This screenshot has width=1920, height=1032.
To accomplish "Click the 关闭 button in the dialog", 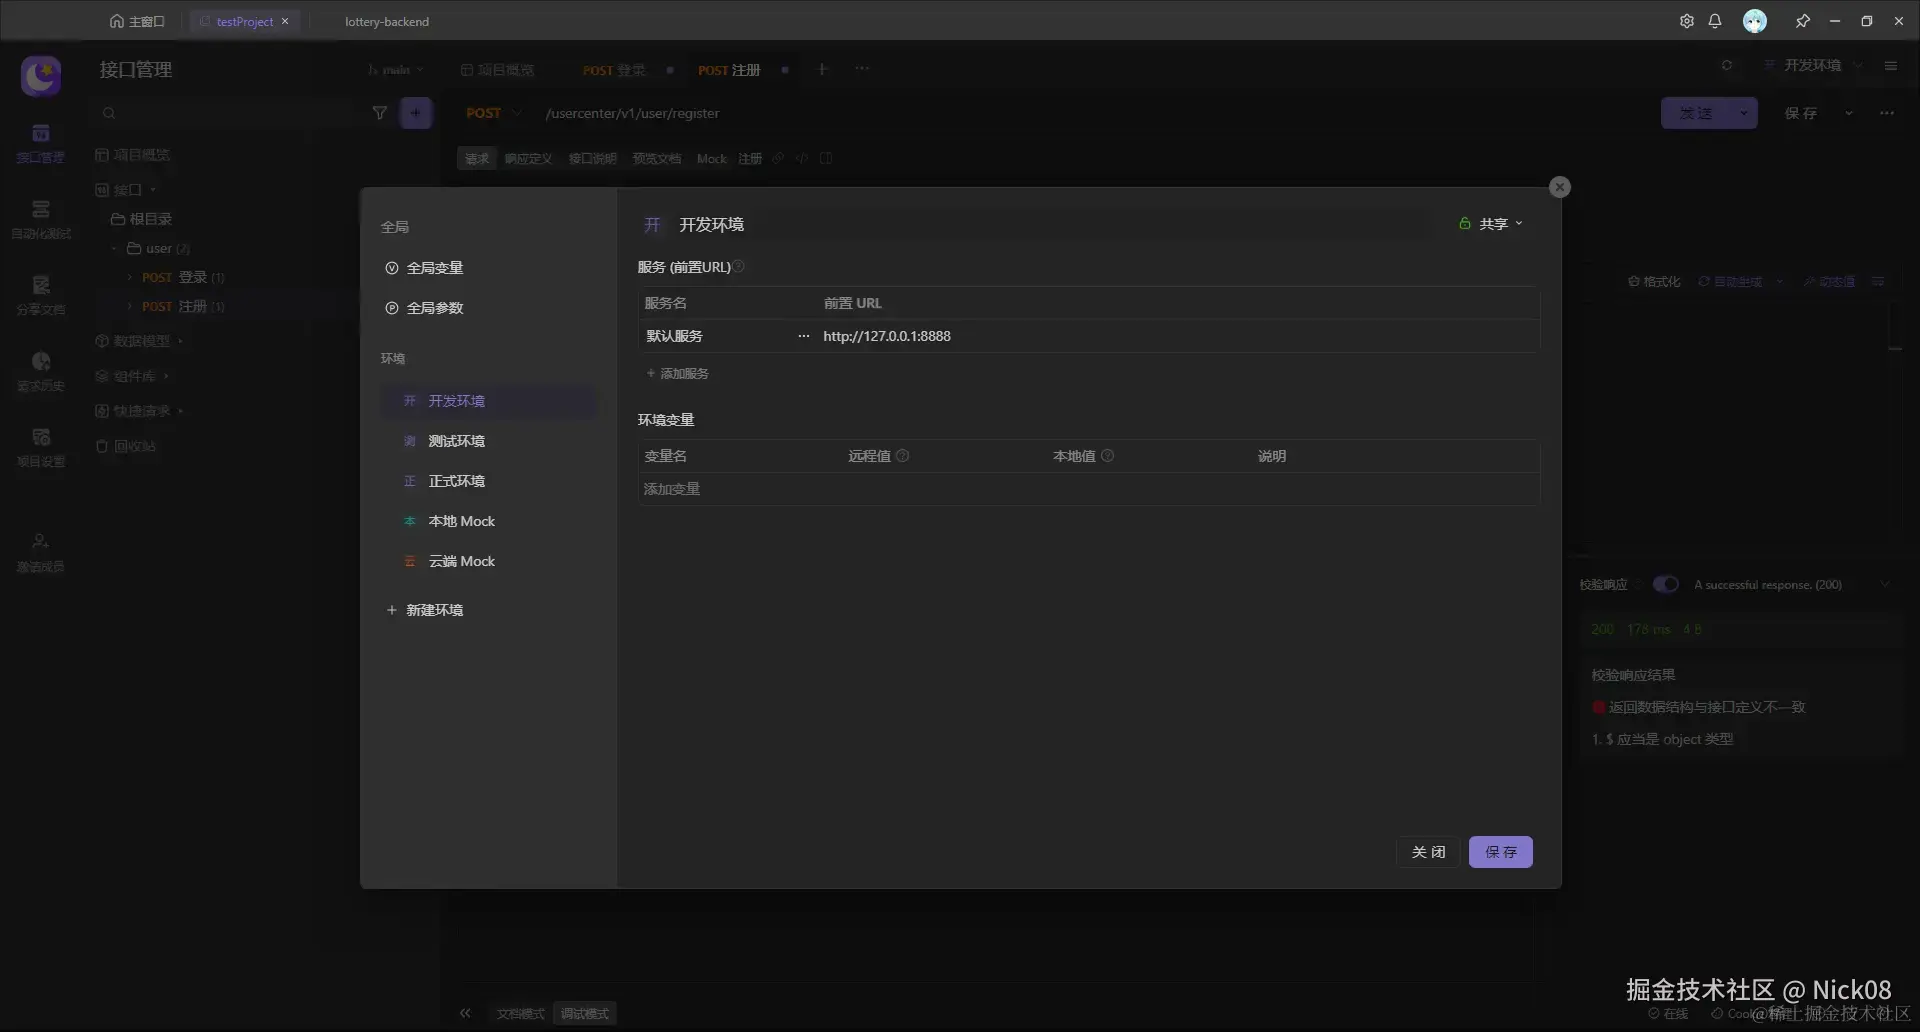I will (x=1428, y=852).
